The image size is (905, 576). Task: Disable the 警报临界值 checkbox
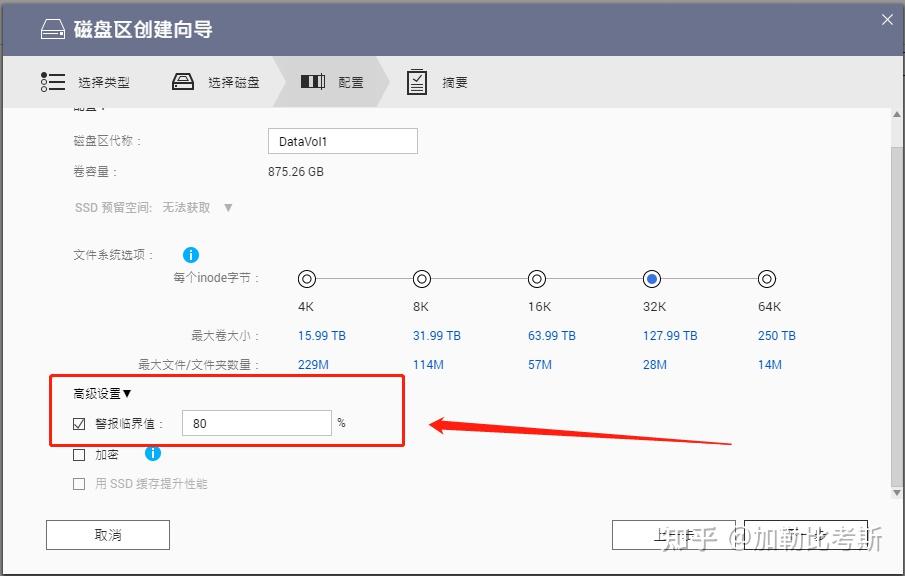(78, 422)
